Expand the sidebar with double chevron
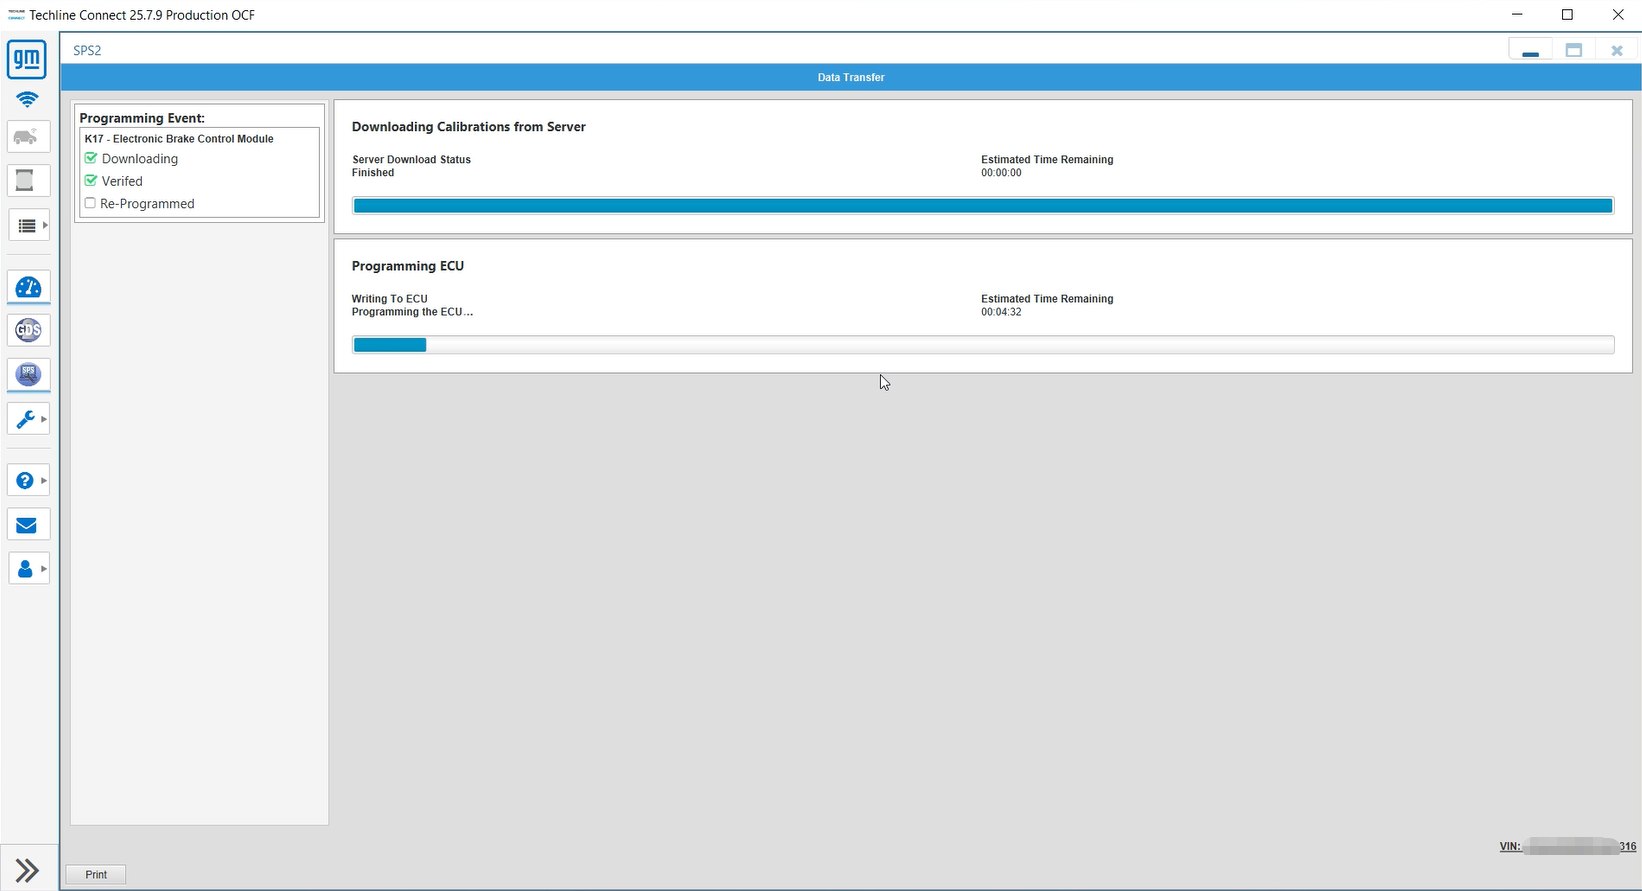The height and width of the screenshot is (891, 1642). click(x=27, y=870)
